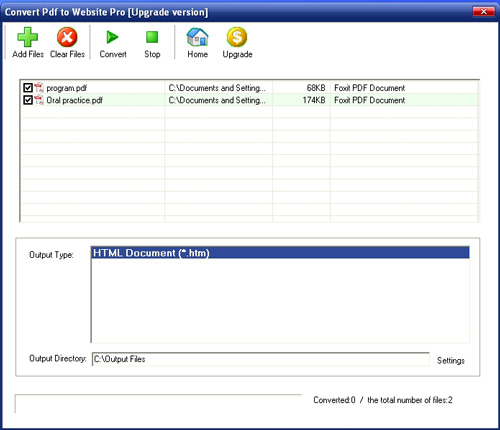Image resolution: width=500 pixels, height=430 pixels.
Task: Click the Output Directory path field
Action: [261, 359]
